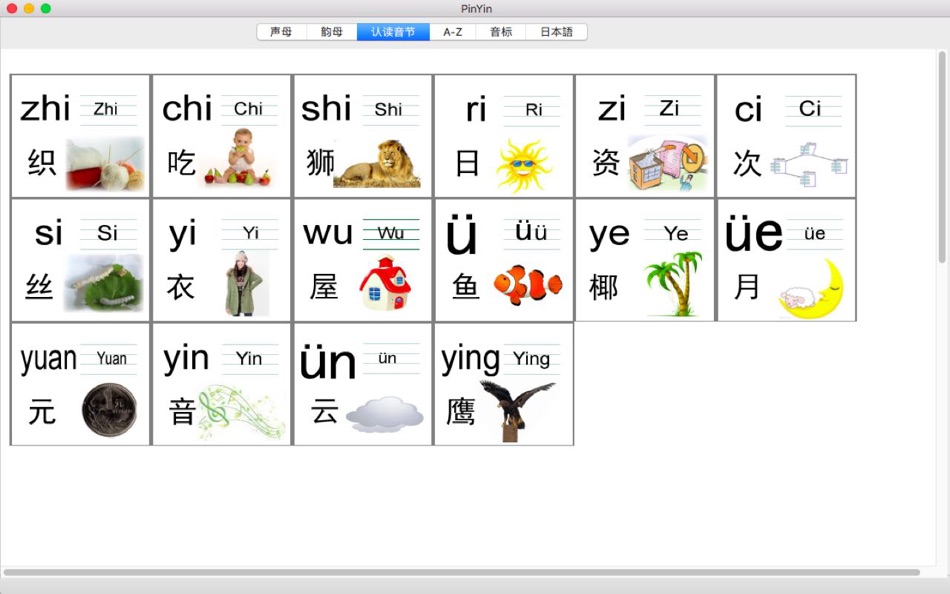This screenshot has width=950, height=594.
Task: Click the character 日 on ri card
Action: (467, 163)
